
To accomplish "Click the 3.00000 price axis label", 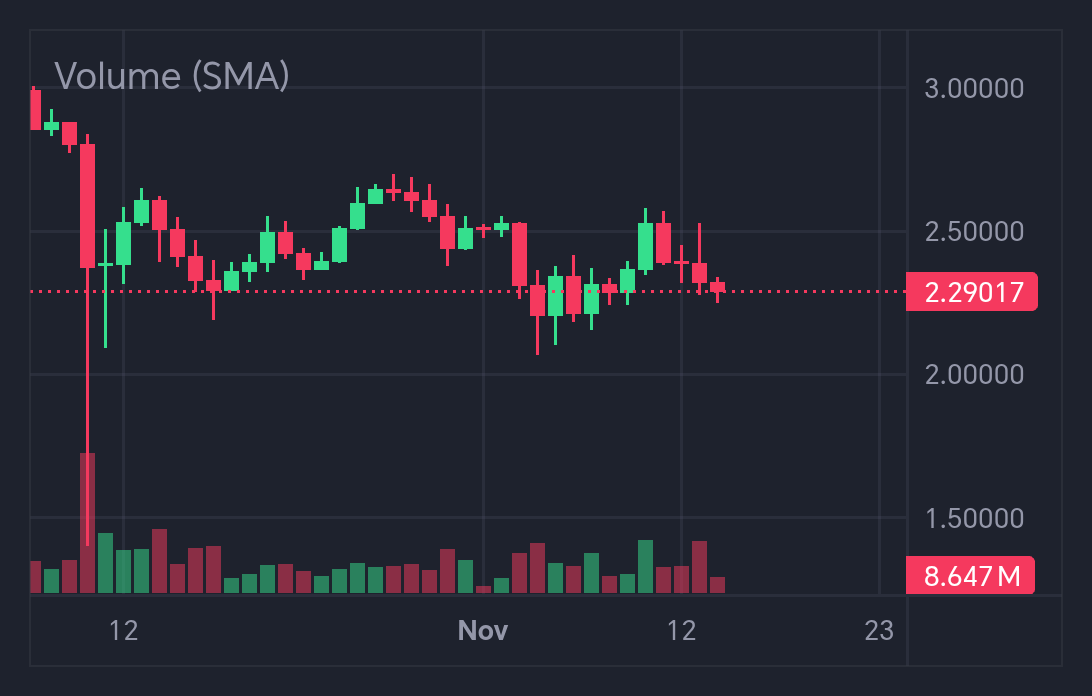I will click(974, 89).
